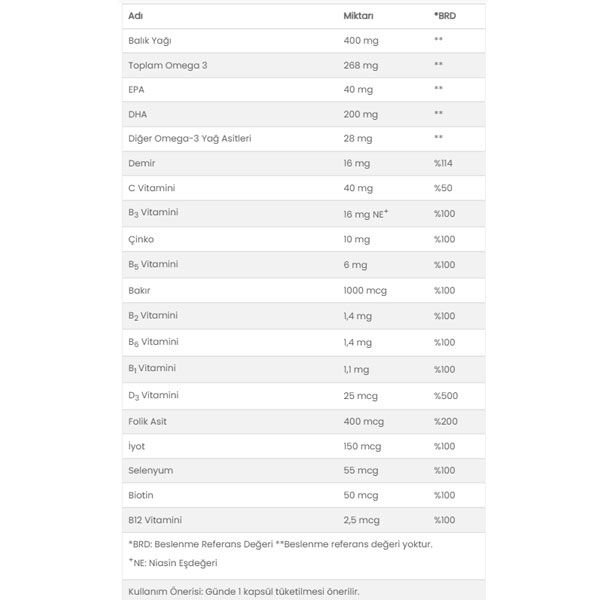Select the EPA row label
The image size is (600, 600).
[x=138, y=89]
